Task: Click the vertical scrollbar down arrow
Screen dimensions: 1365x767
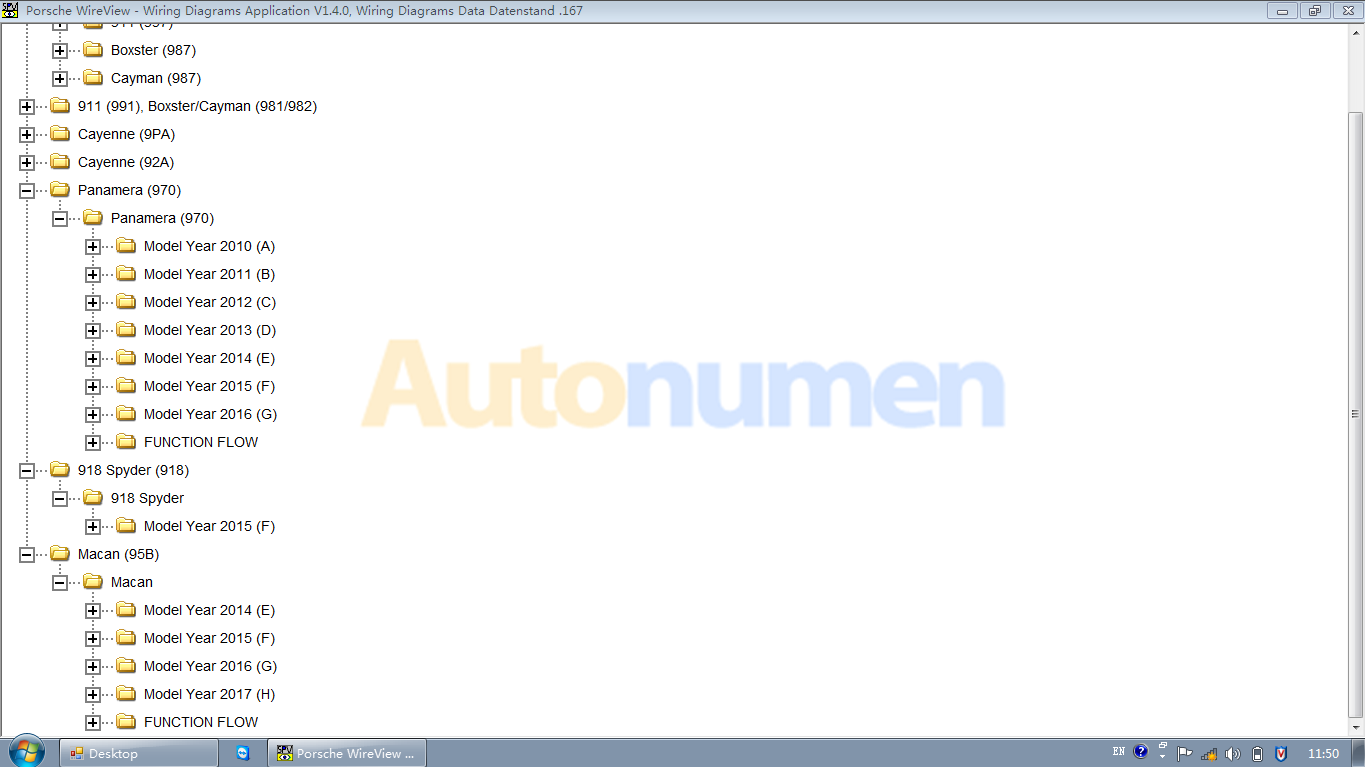Action: tap(1356, 729)
